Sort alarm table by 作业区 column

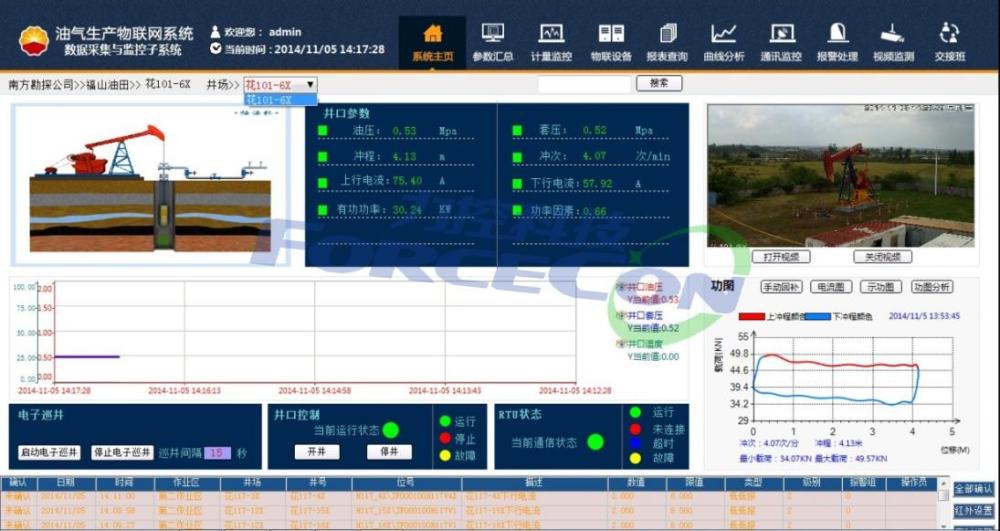188,484
